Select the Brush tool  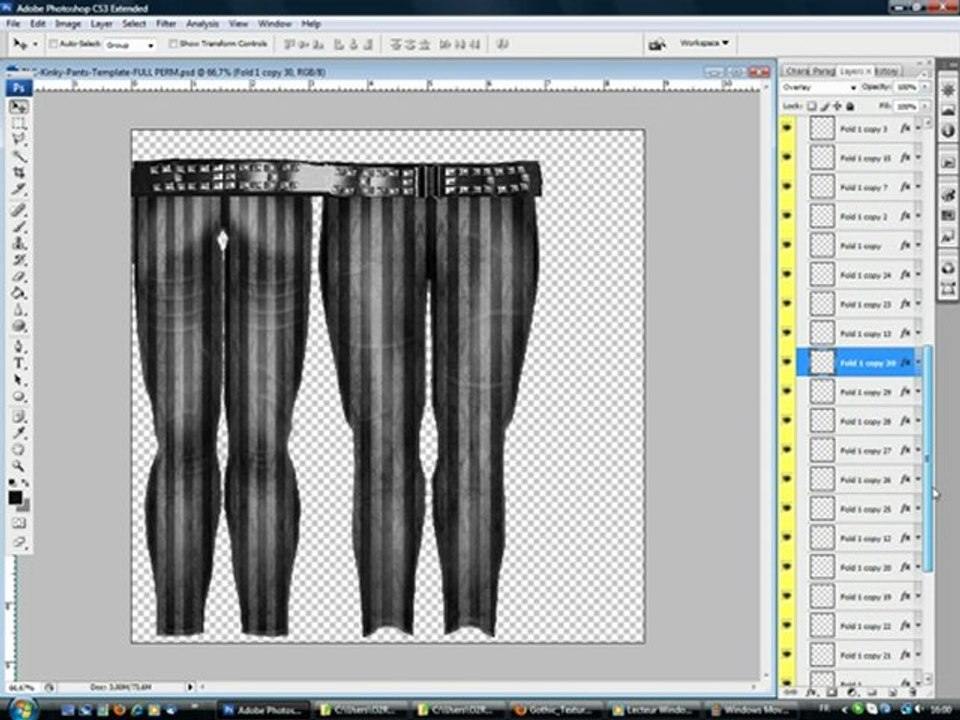19,227
